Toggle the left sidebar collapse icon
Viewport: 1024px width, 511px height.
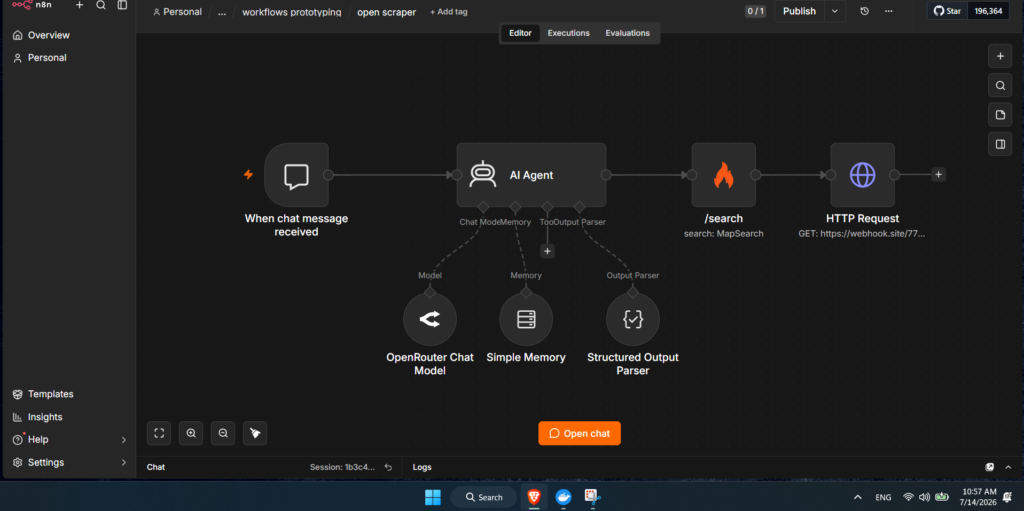(122, 5)
